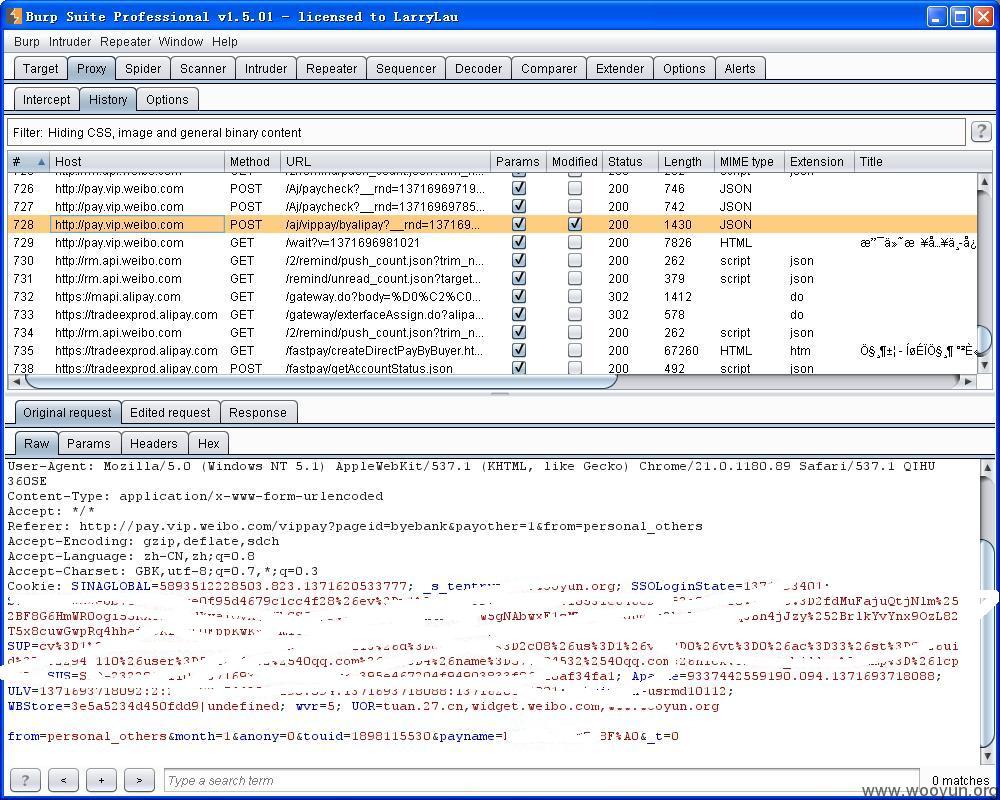Open the Alerts tab
This screenshot has height=800, width=1000.
click(740, 68)
